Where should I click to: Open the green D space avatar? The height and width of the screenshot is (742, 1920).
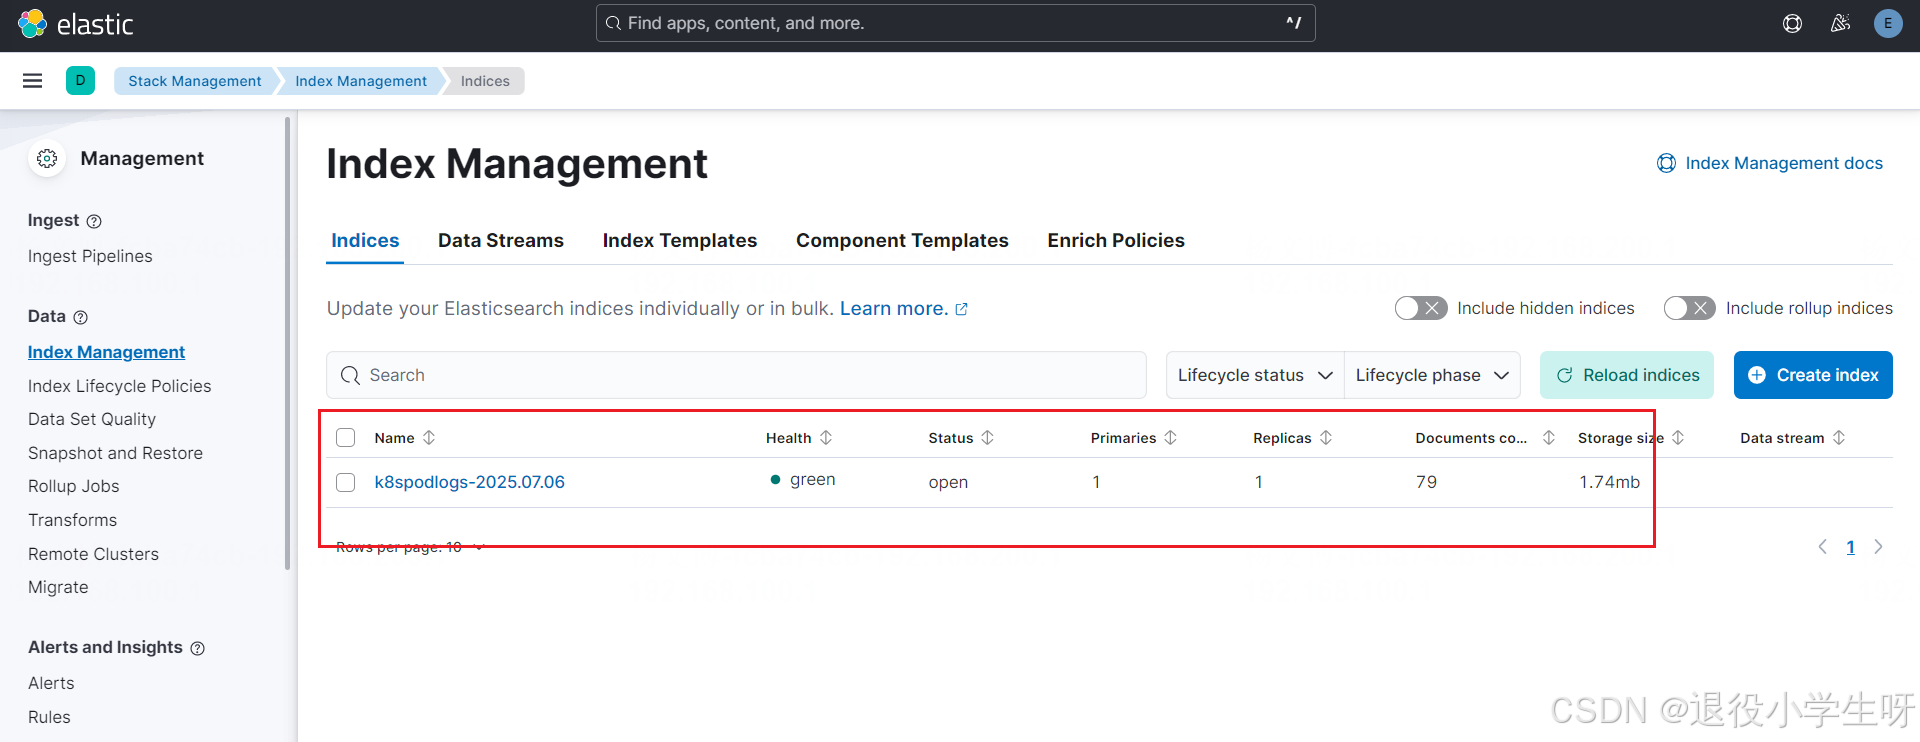(x=80, y=81)
